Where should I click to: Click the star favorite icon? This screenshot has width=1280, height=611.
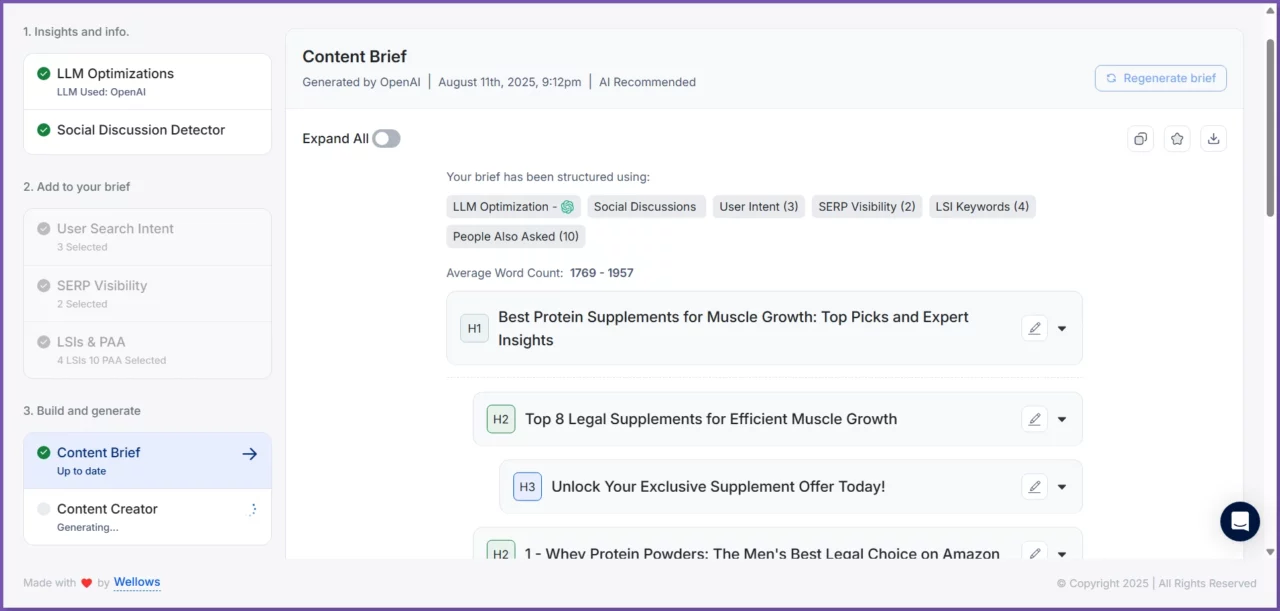tap(1177, 139)
